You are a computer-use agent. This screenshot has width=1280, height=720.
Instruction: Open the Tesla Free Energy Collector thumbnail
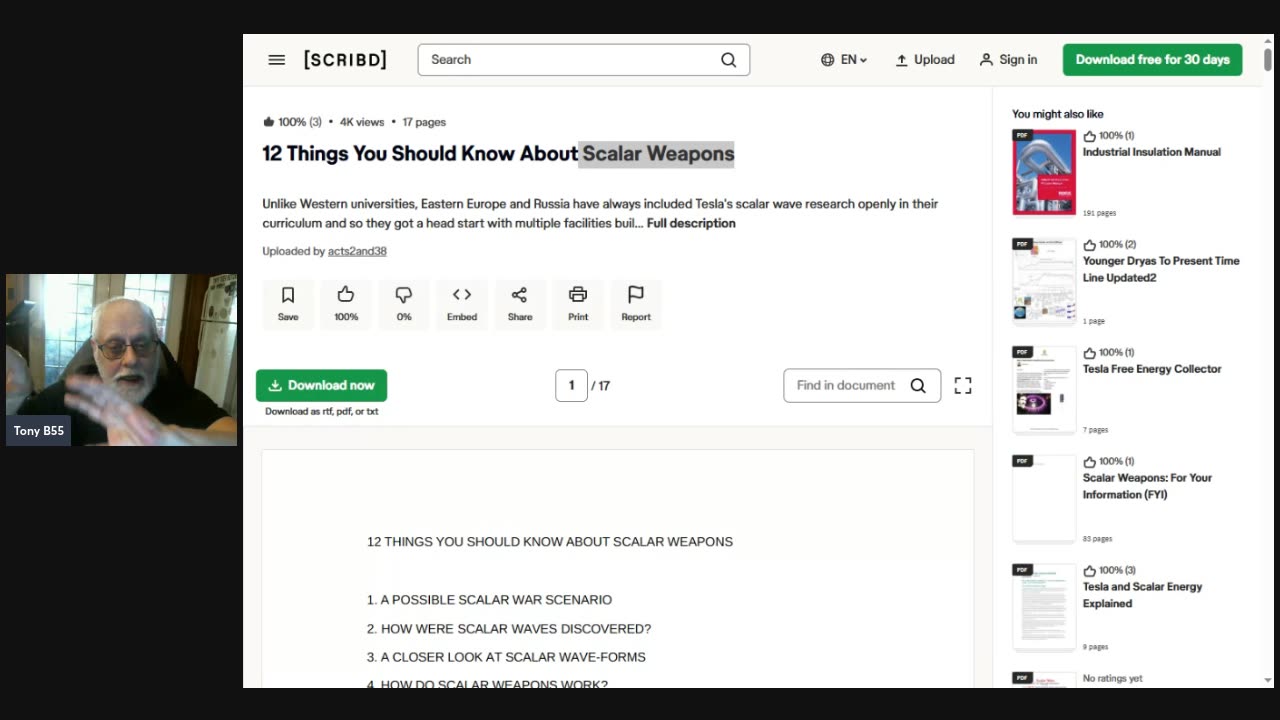click(x=1044, y=390)
